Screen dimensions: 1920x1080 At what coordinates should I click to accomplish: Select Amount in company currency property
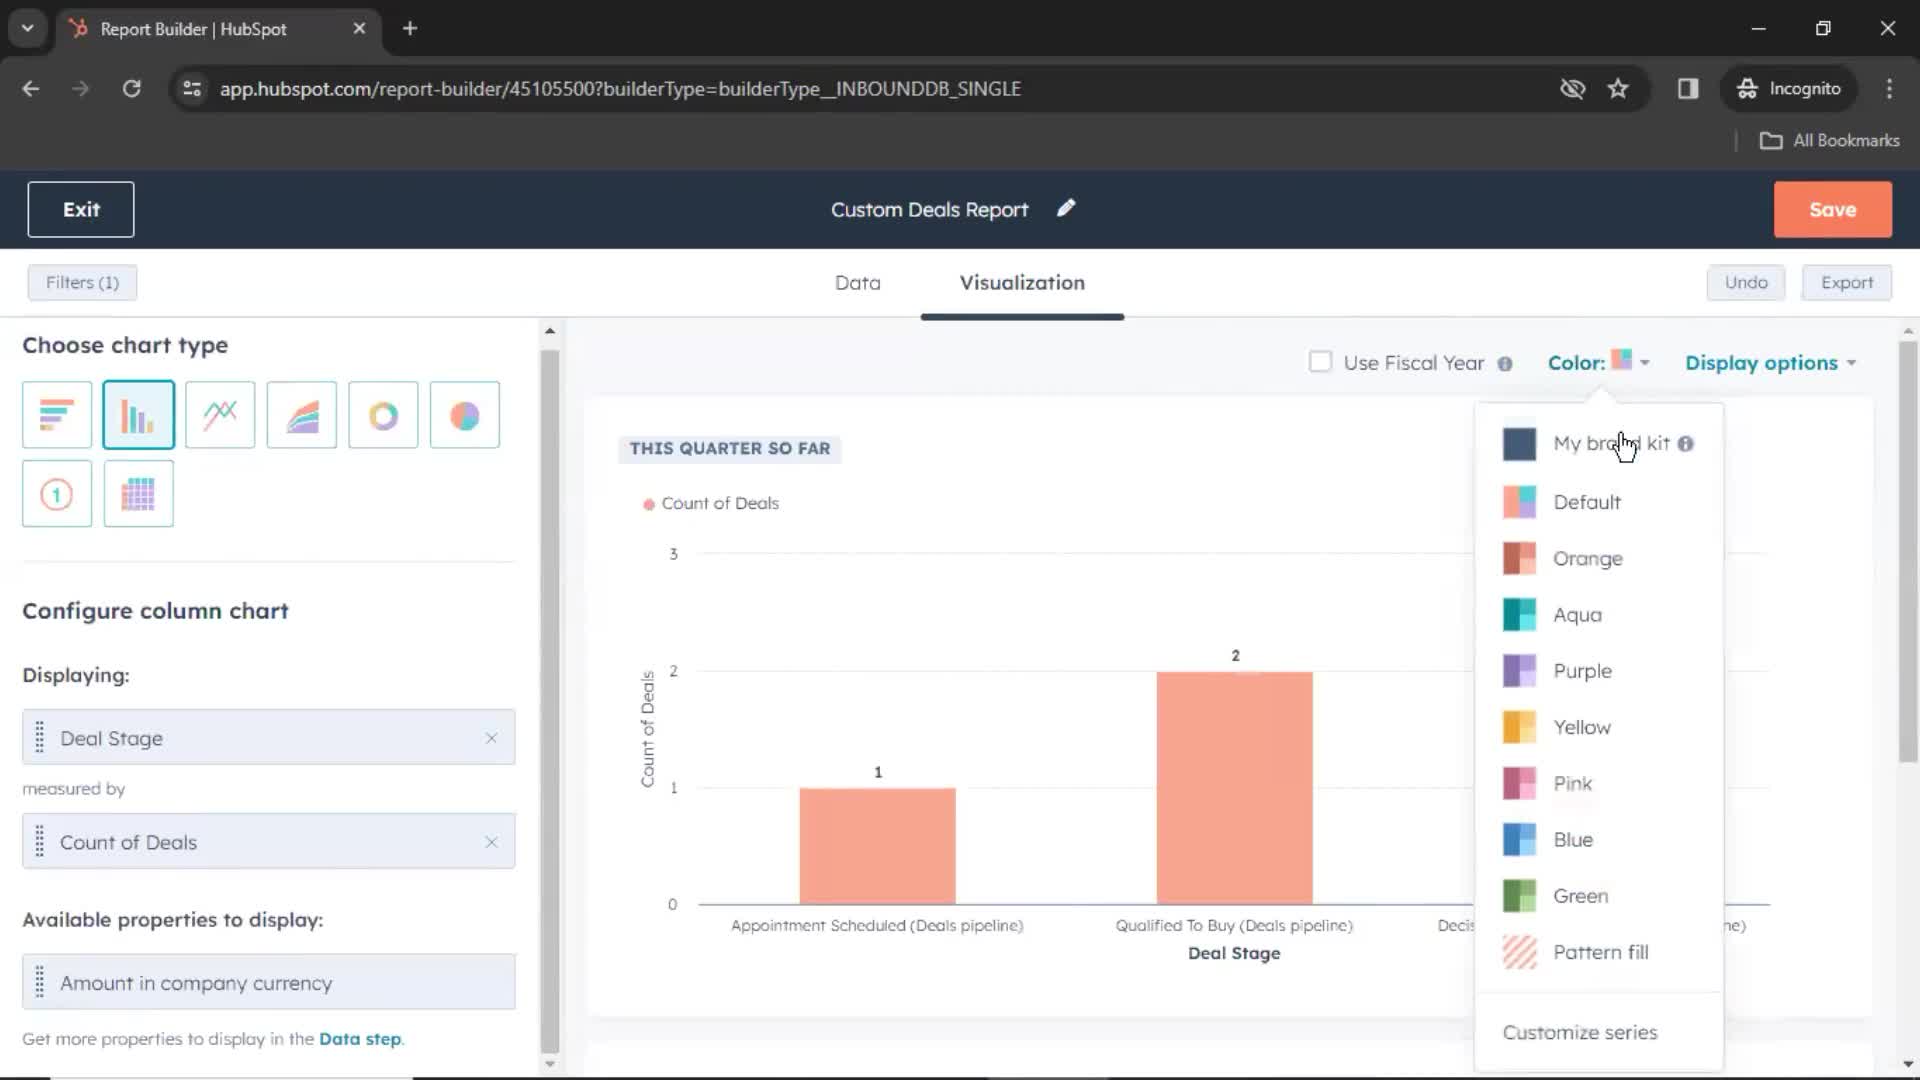pos(269,982)
